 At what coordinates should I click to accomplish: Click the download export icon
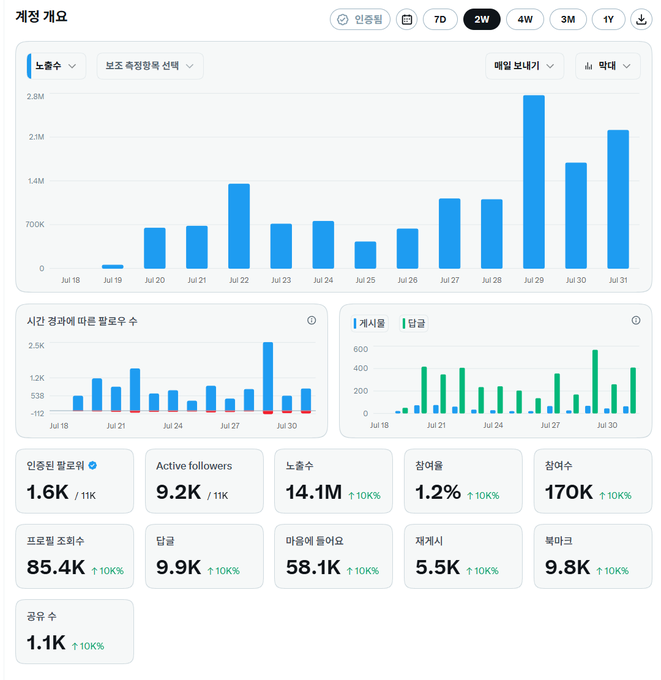[x=641, y=20]
